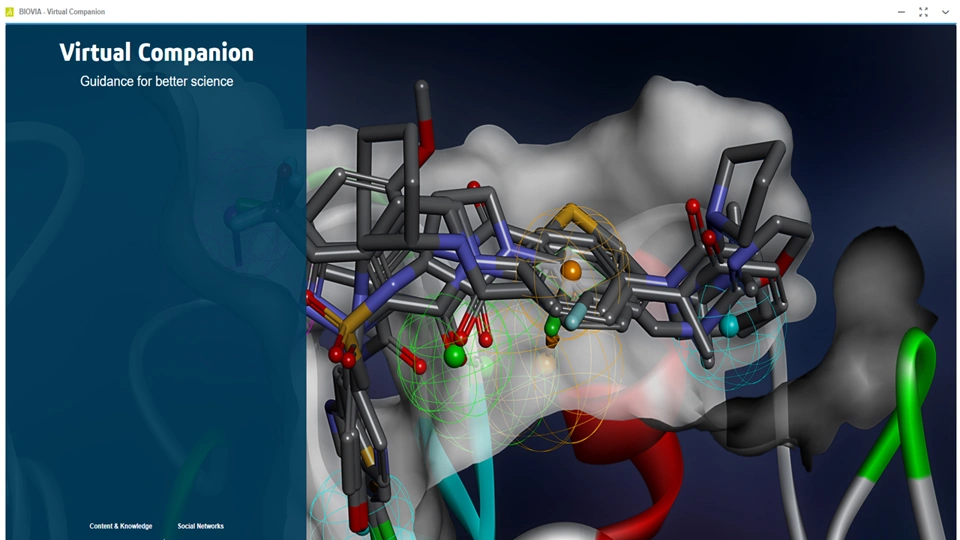Minimize the Virtual Companion window
The width and height of the screenshot is (960, 540).
[x=901, y=12]
